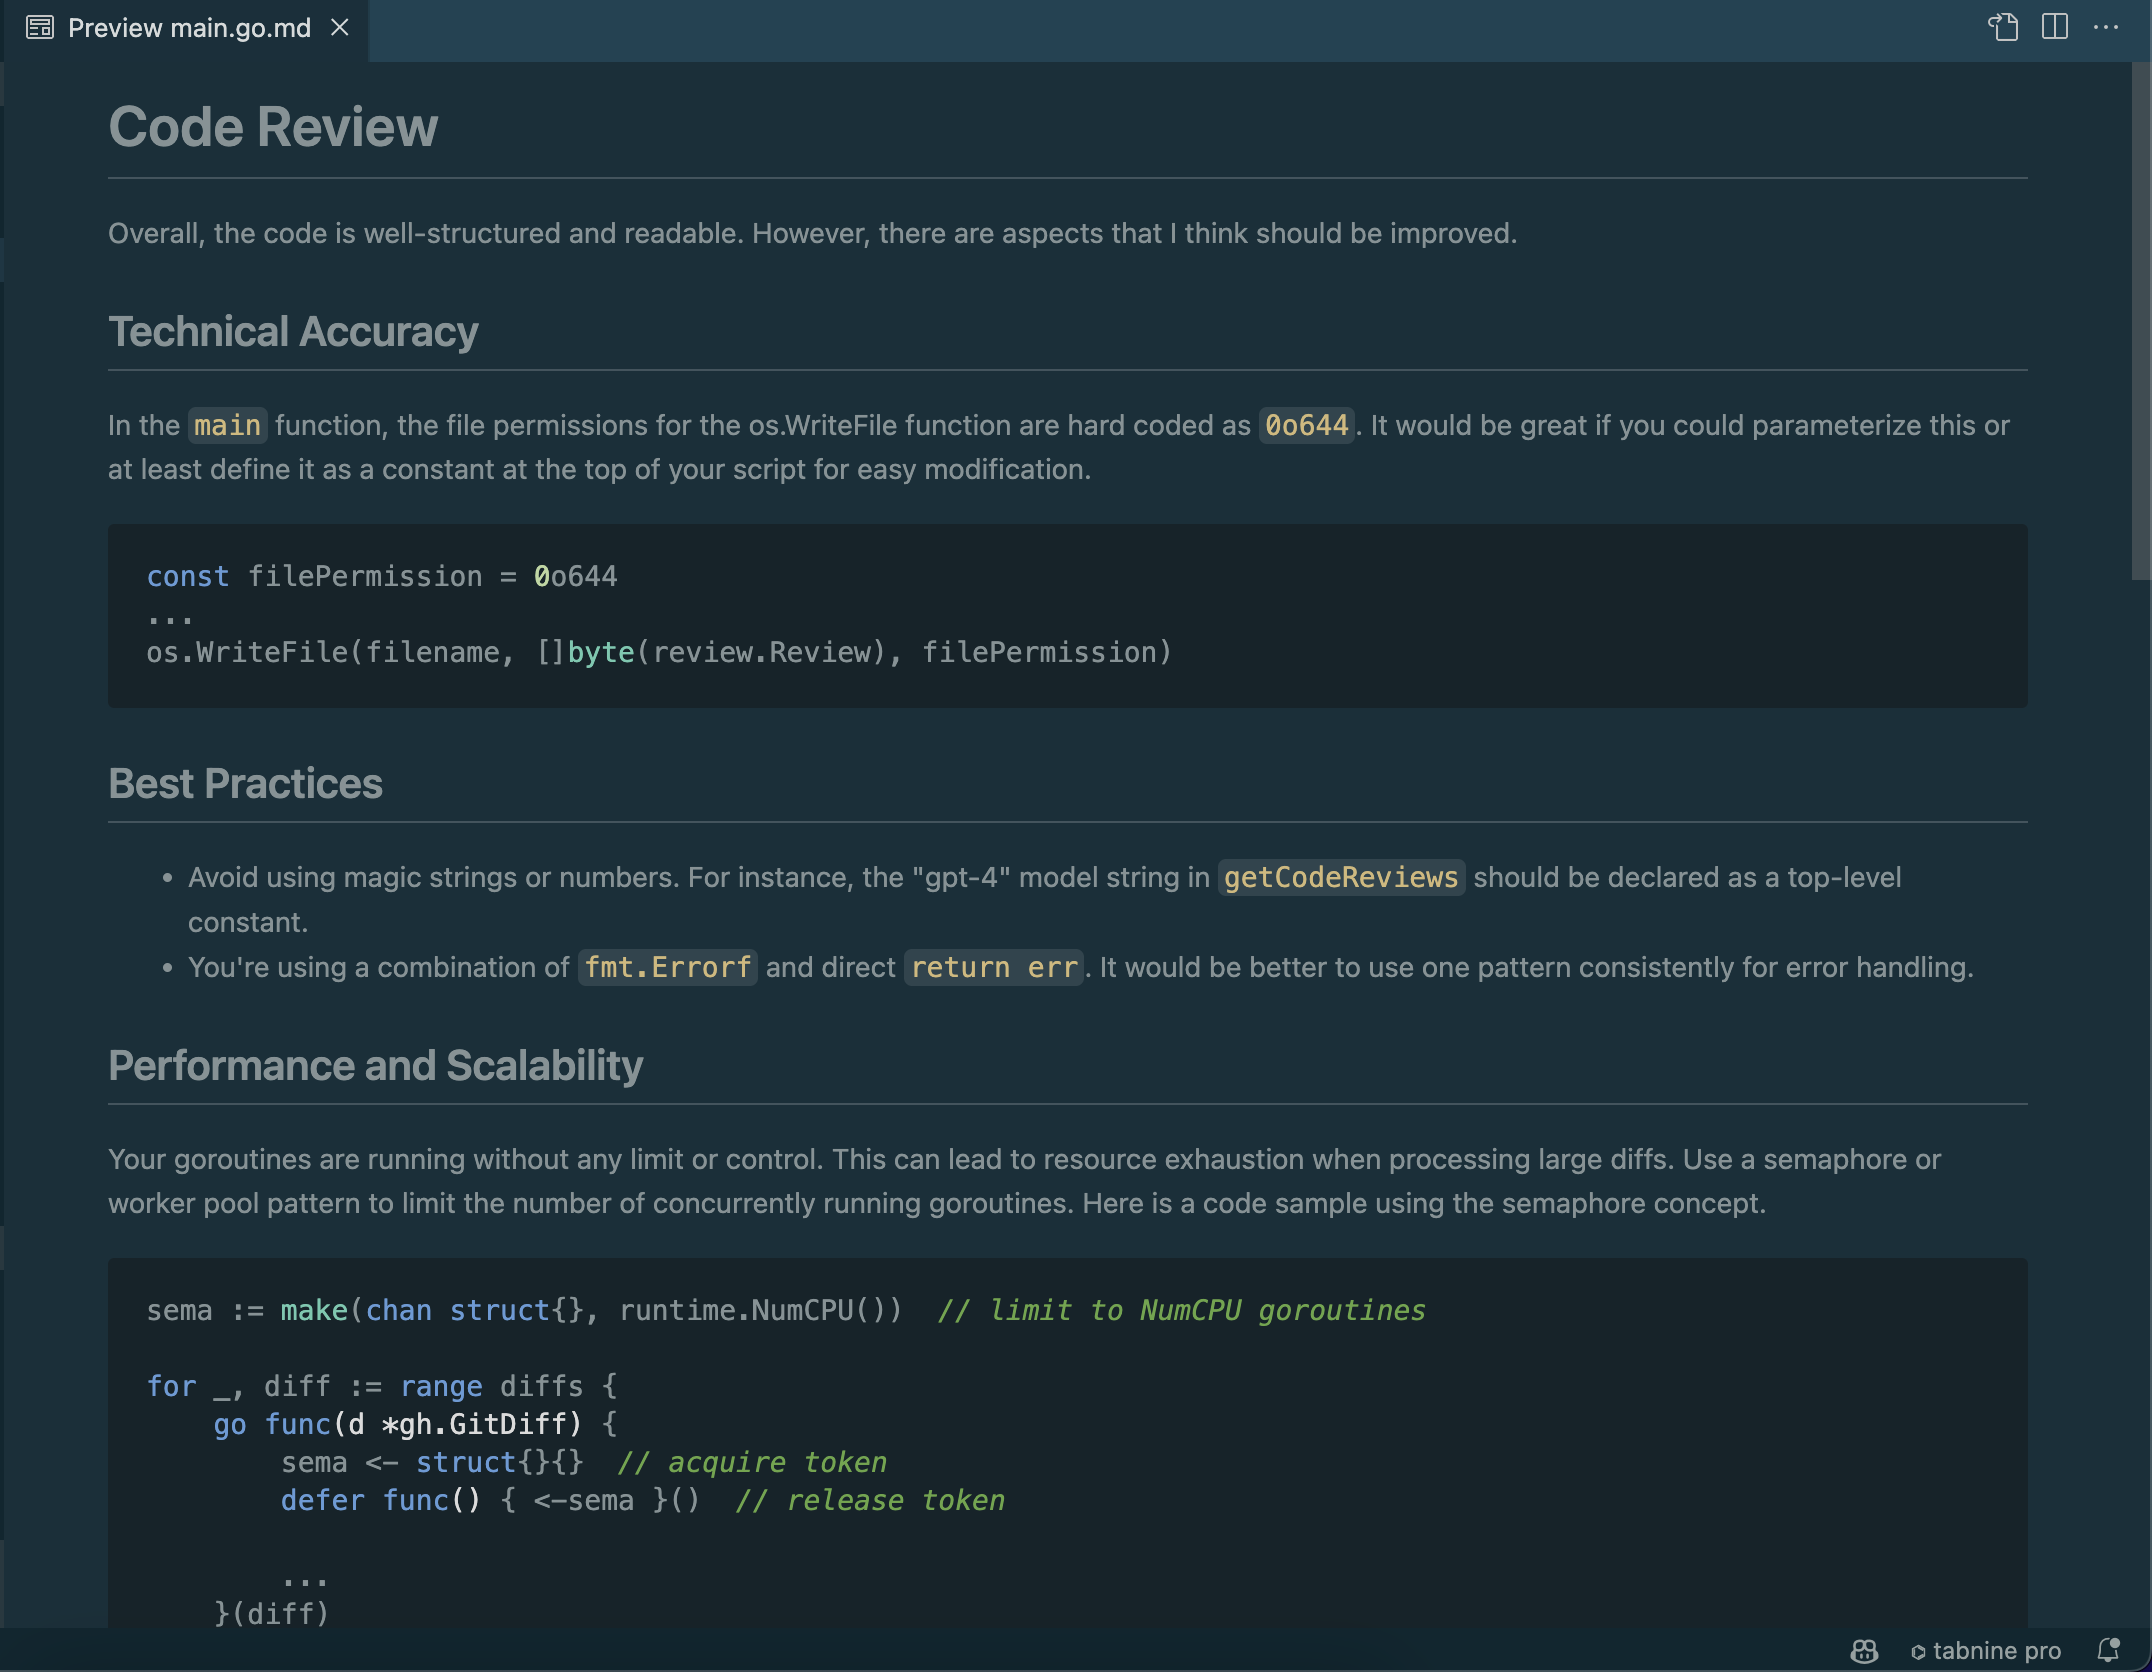
Task: Click the fmt.Errorf inline code
Action: click(x=667, y=968)
